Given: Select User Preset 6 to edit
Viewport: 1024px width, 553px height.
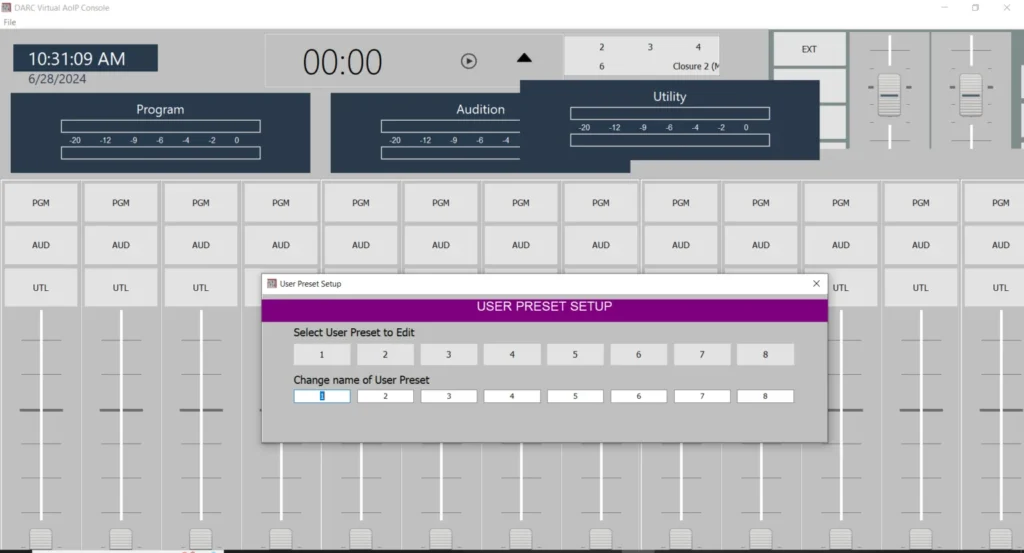Looking at the screenshot, I should click(x=638, y=355).
